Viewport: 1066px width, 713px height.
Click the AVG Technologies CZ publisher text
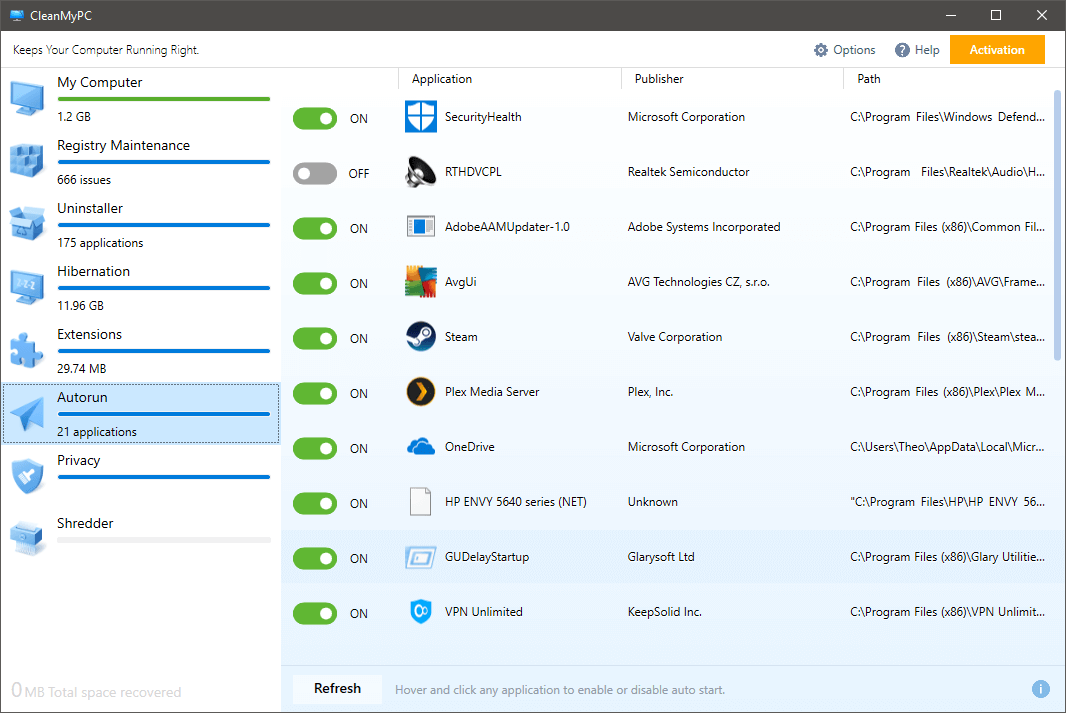pyautogui.click(x=698, y=282)
